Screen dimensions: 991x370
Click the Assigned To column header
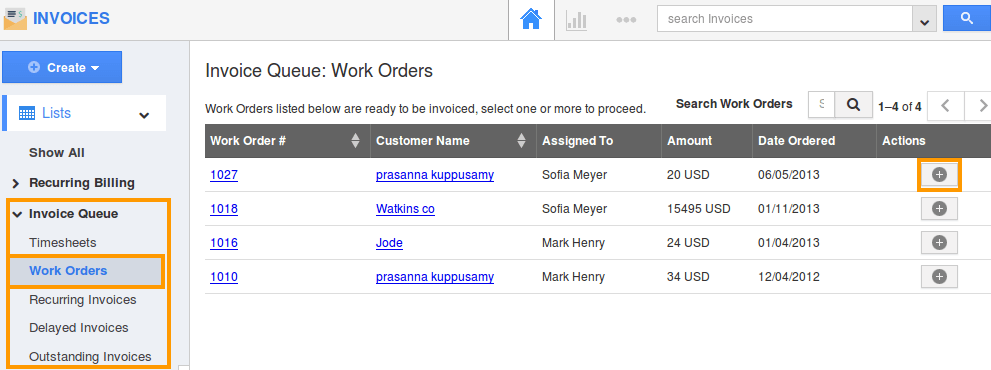tap(577, 141)
